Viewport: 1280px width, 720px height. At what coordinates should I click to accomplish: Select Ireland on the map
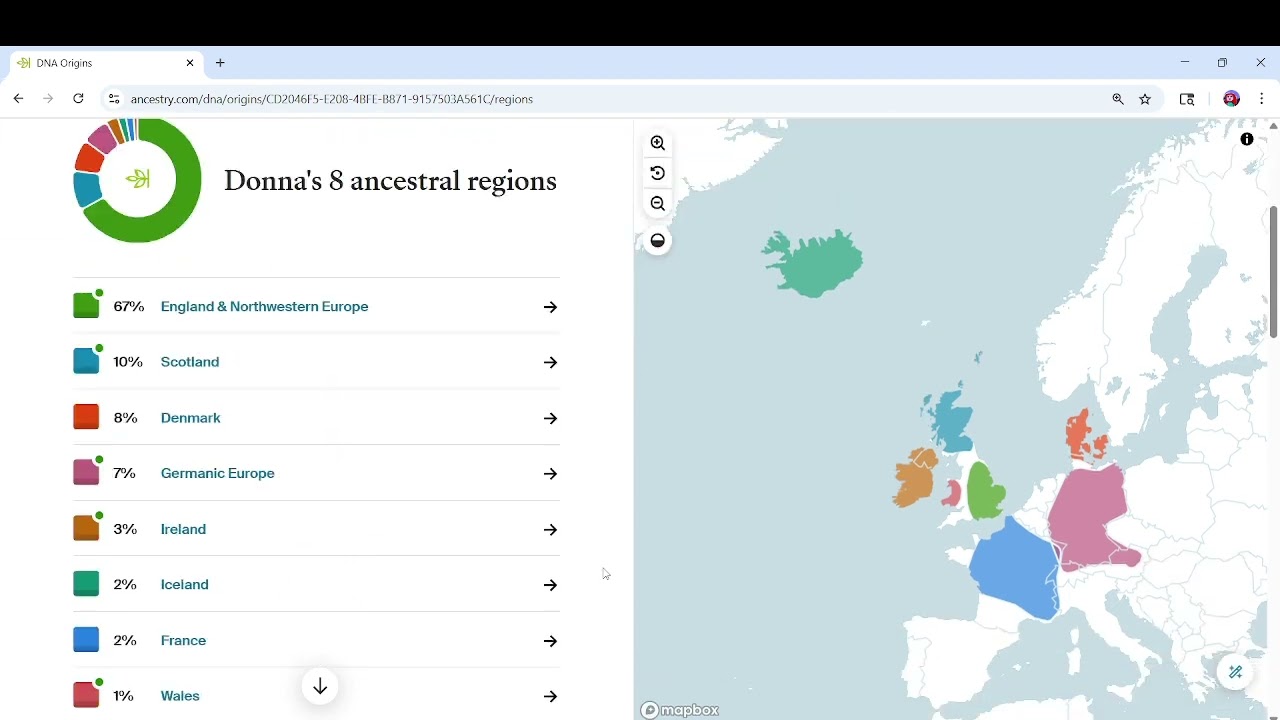(x=913, y=480)
